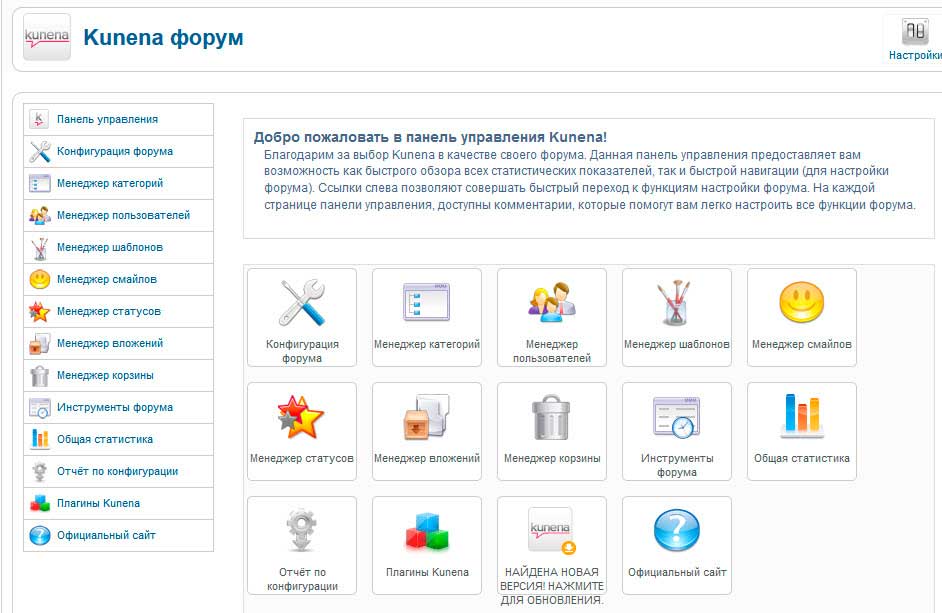
Task: Open the Отчёт по конфигурации link in the sidebar
Action: [x=118, y=471]
